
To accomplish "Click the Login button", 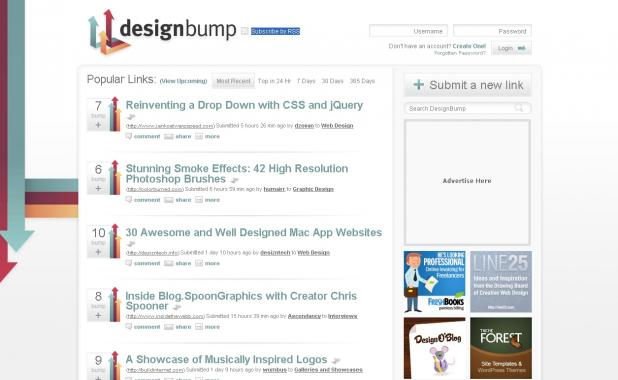I will point(511,48).
